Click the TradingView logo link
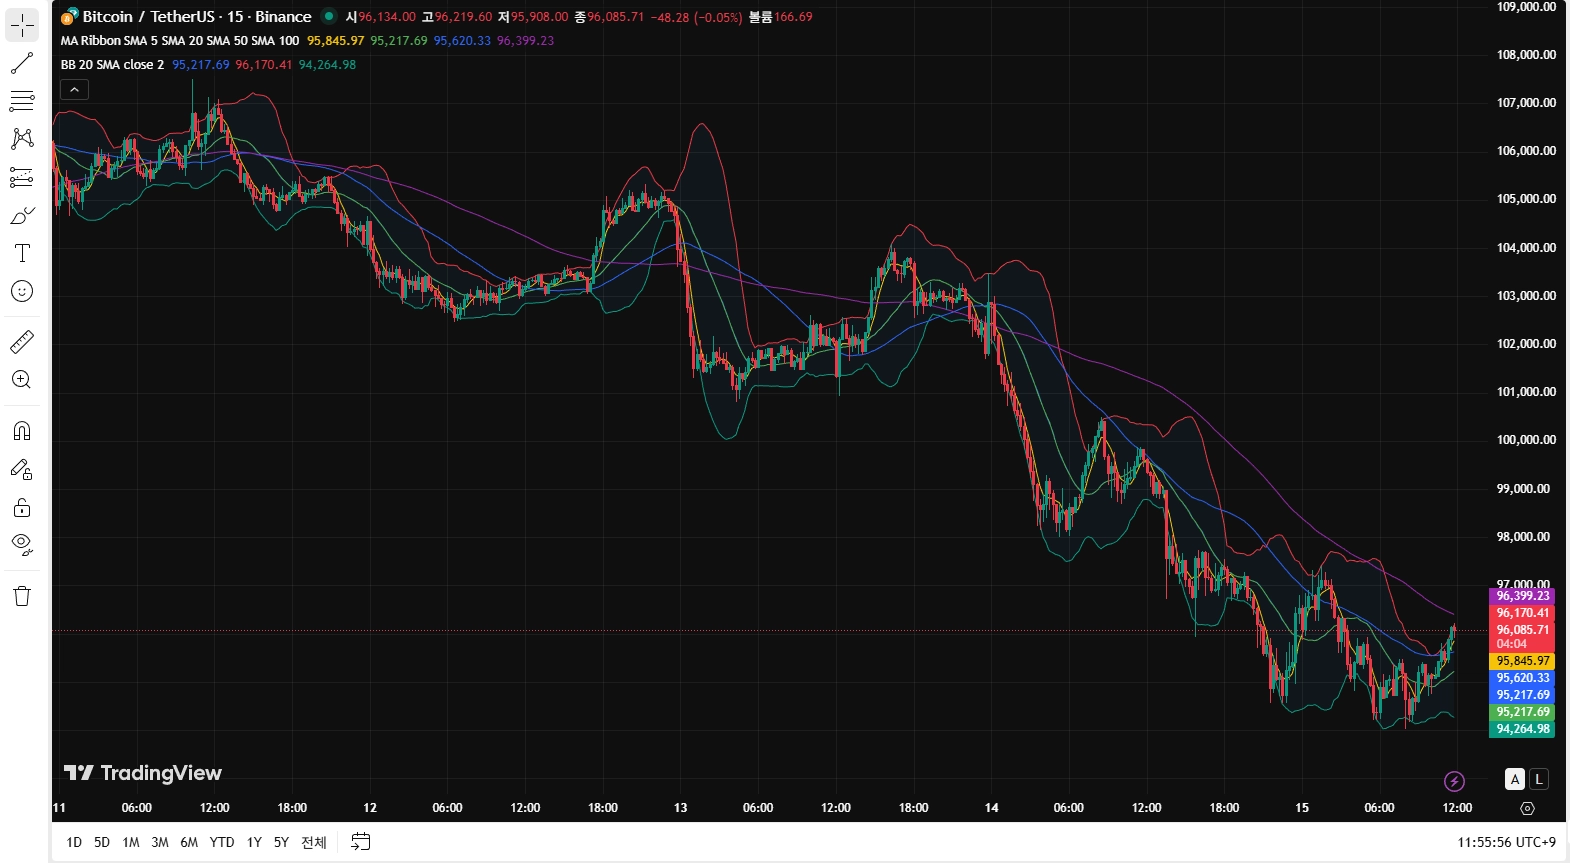The width and height of the screenshot is (1570, 863). coord(143,773)
